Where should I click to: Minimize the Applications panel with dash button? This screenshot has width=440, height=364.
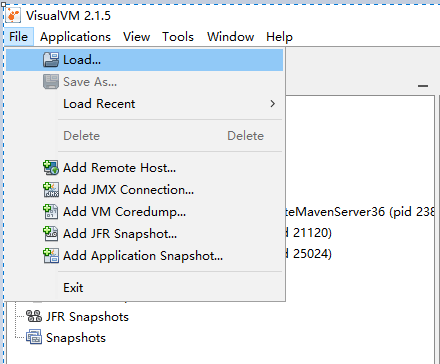[x=423, y=86]
